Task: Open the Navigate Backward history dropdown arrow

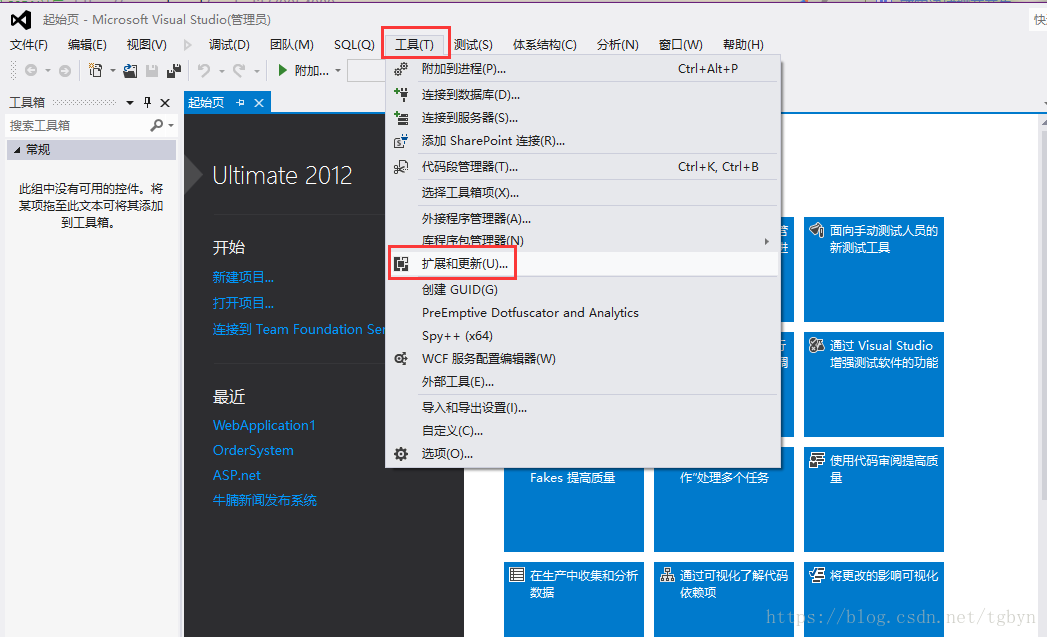Action: tap(47, 70)
